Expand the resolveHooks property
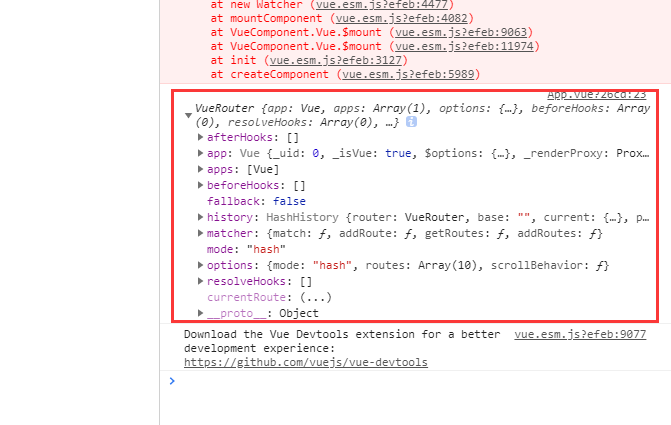 point(200,281)
